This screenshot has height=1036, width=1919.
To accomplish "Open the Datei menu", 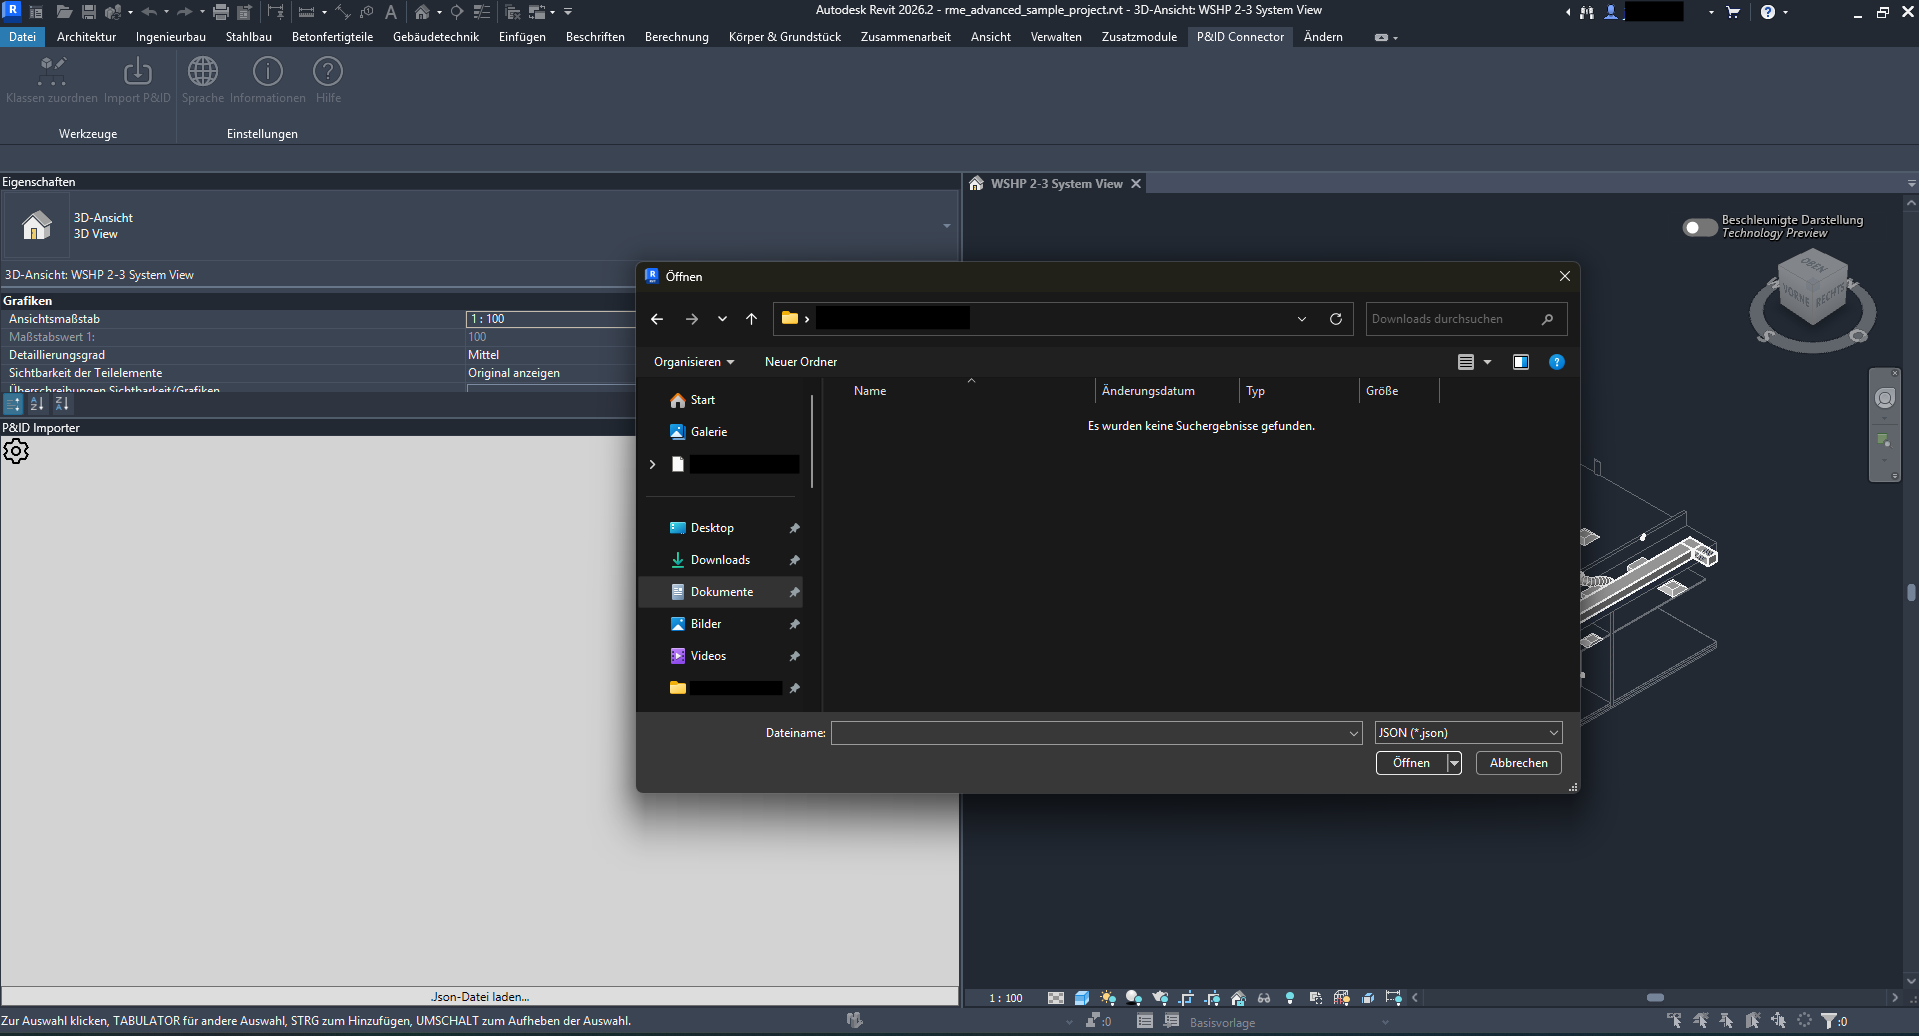I will click(x=22, y=37).
